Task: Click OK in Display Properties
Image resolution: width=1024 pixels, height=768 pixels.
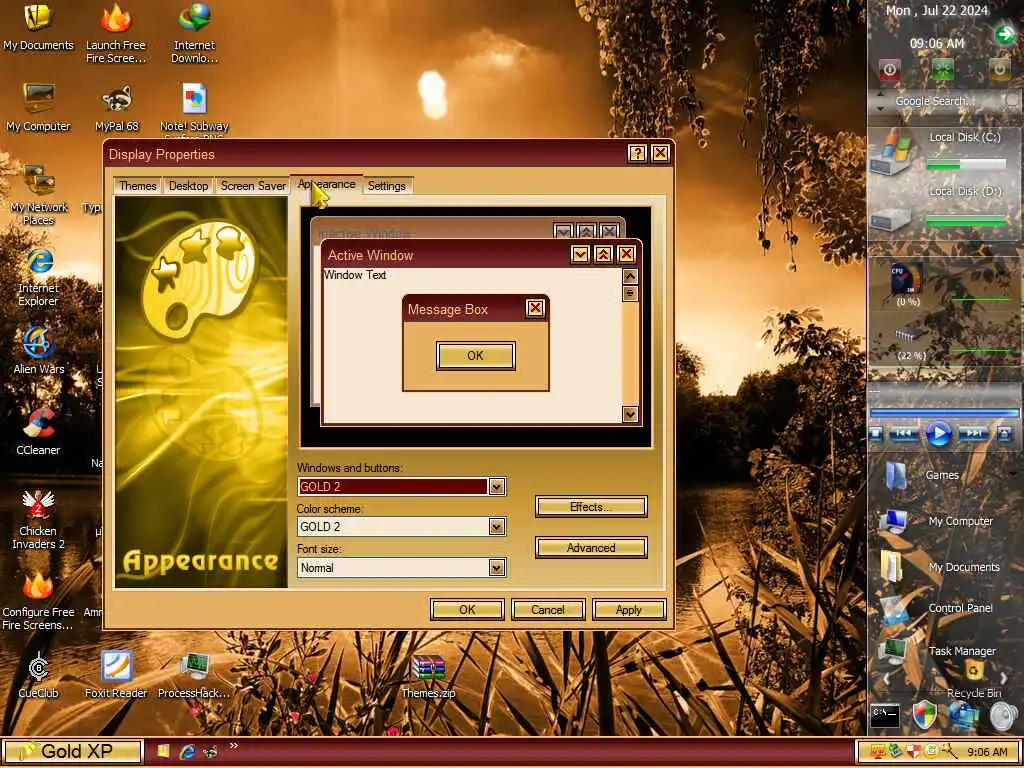Action: point(467,610)
